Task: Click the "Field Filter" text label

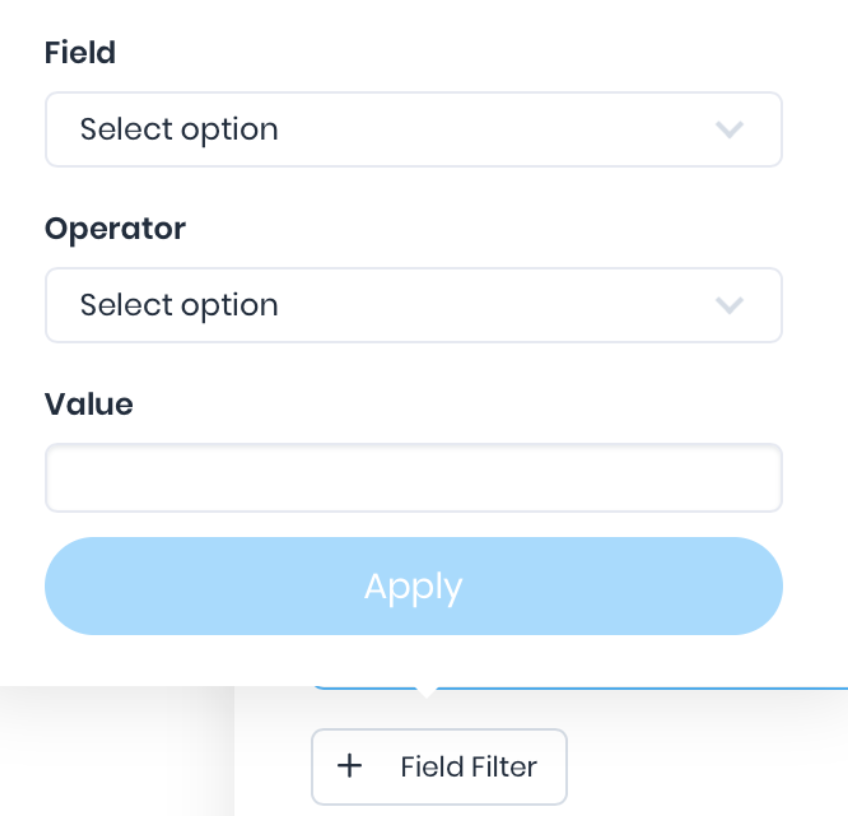Action: tap(468, 767)
